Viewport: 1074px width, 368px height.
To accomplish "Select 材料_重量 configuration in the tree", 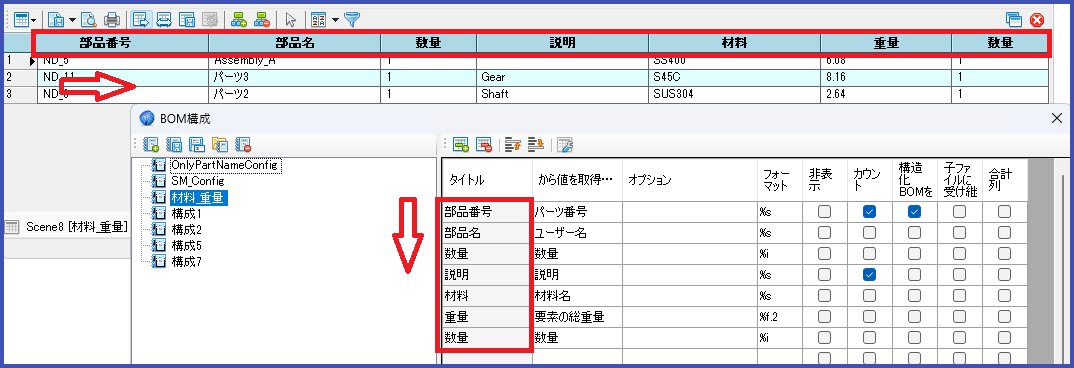I will coord(199,197).
